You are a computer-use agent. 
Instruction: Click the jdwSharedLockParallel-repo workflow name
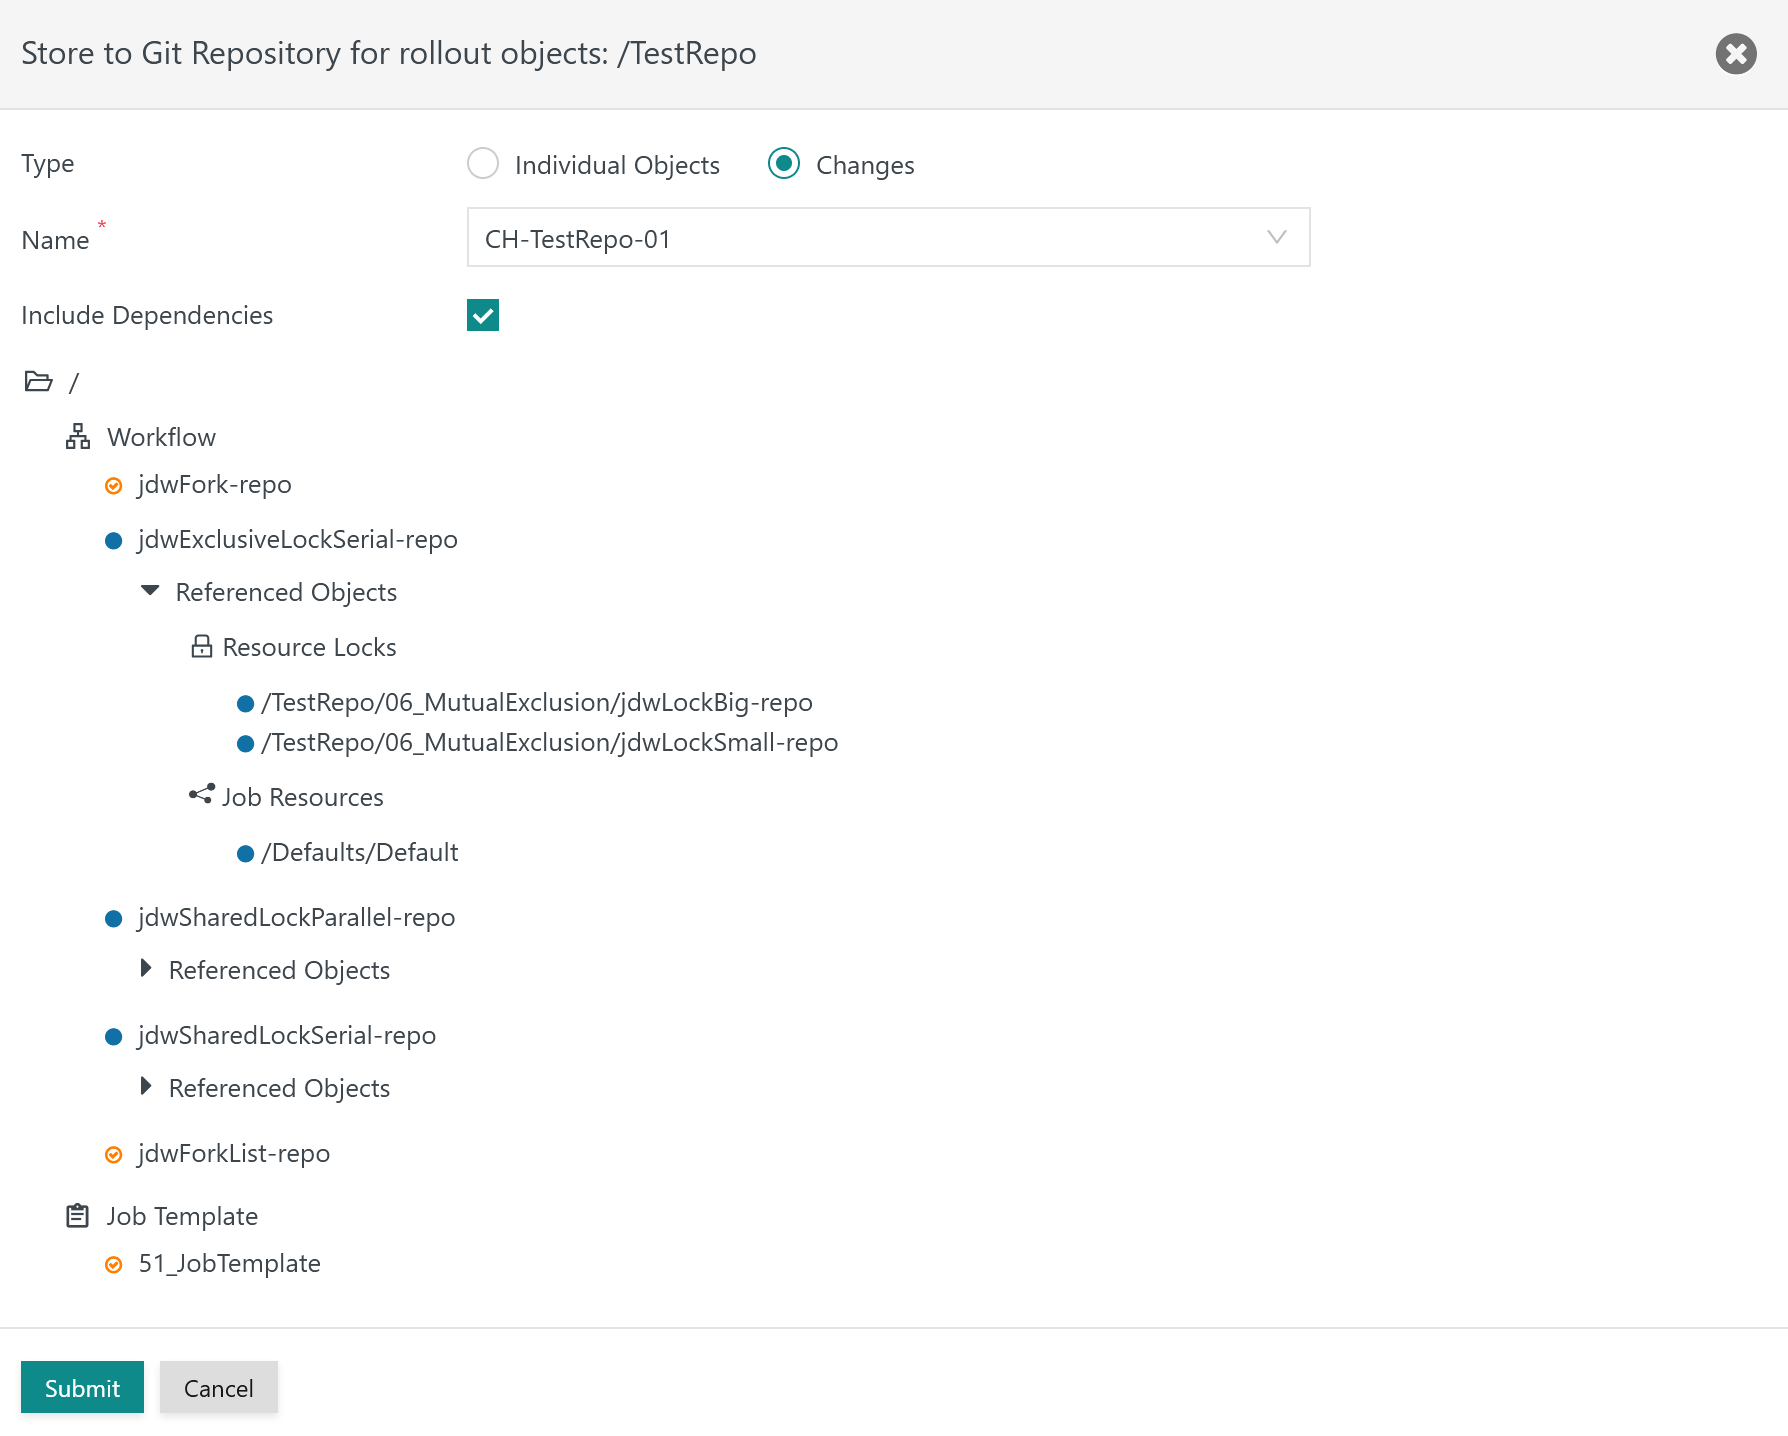[x=297, y=918]
